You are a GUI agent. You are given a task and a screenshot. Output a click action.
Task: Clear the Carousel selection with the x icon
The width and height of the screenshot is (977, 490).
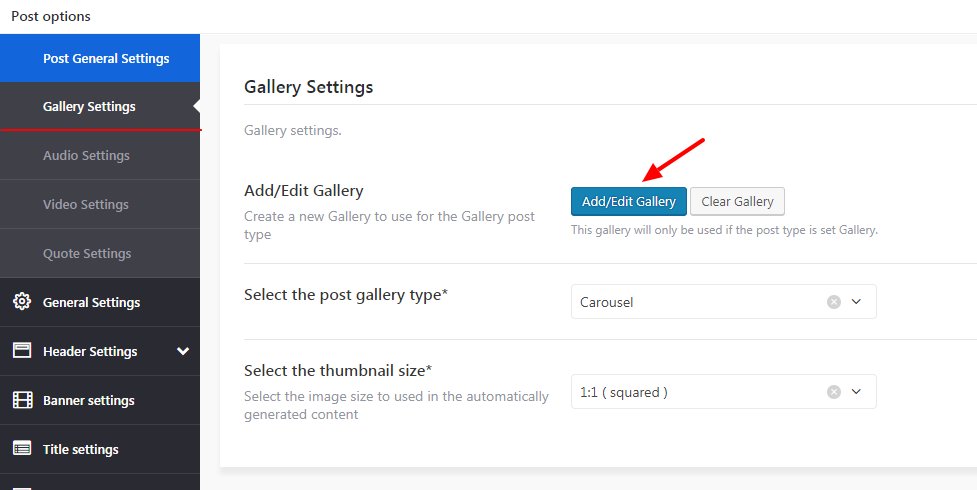[x=834, y=302]
